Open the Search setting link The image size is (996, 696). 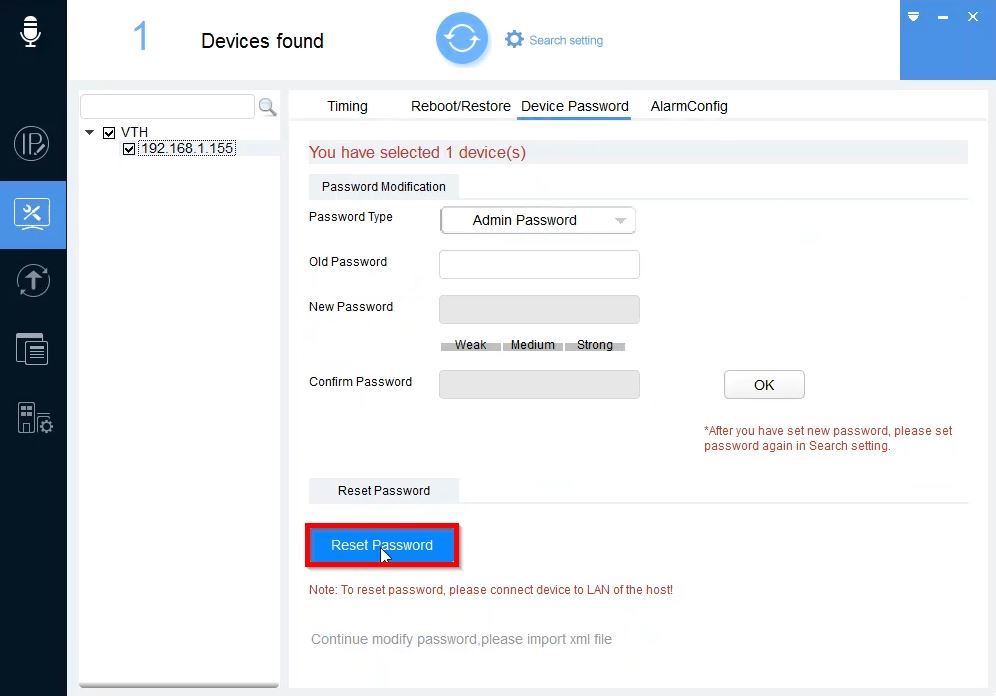(566, 40)
